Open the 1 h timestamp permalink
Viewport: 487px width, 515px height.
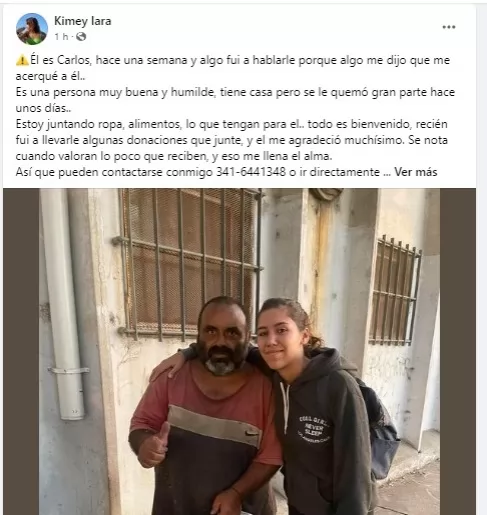click(x=61, y=37)
